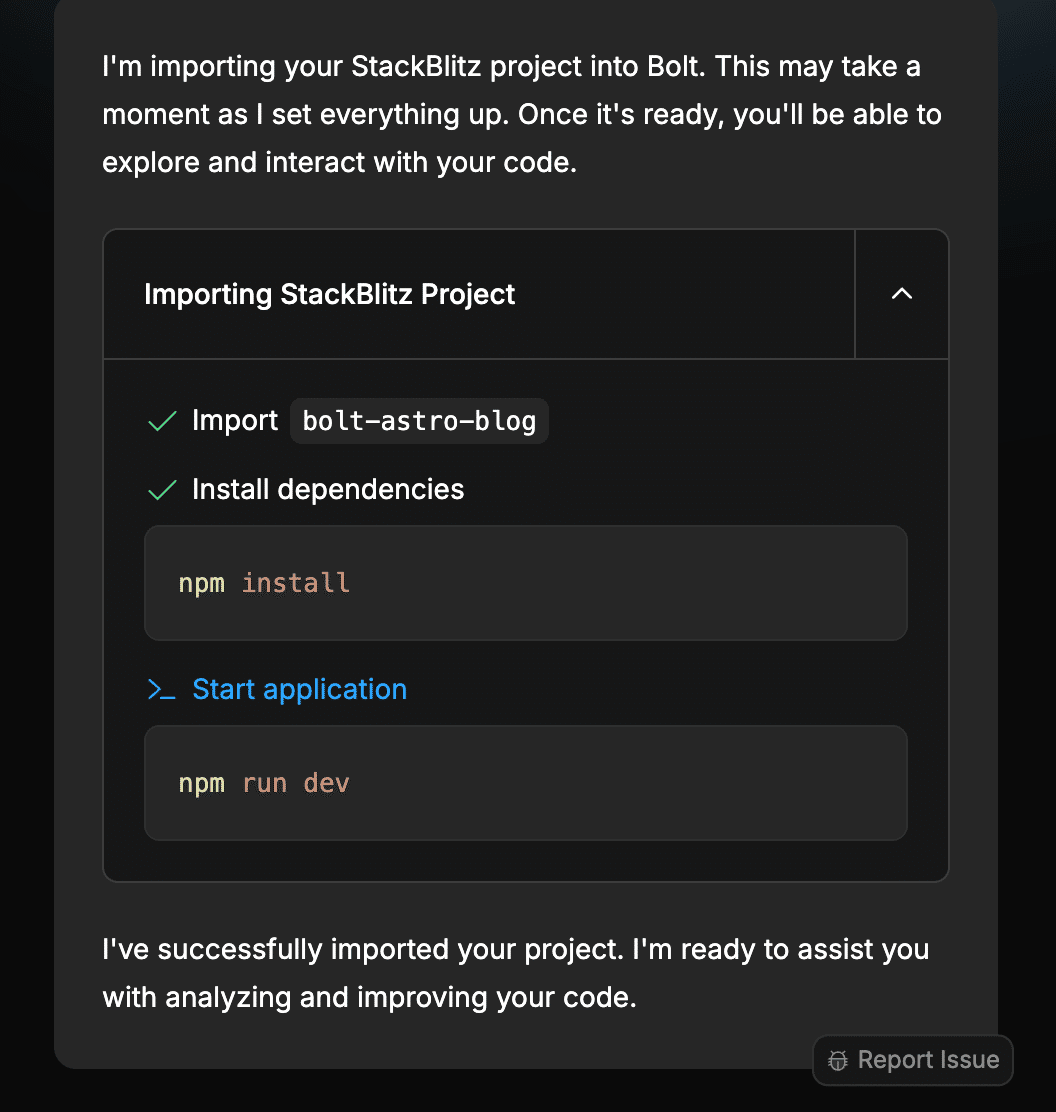Viewport: 1056px width, 1112px height.
Task: Click the word install in the code block
Action: pos(296,583)
